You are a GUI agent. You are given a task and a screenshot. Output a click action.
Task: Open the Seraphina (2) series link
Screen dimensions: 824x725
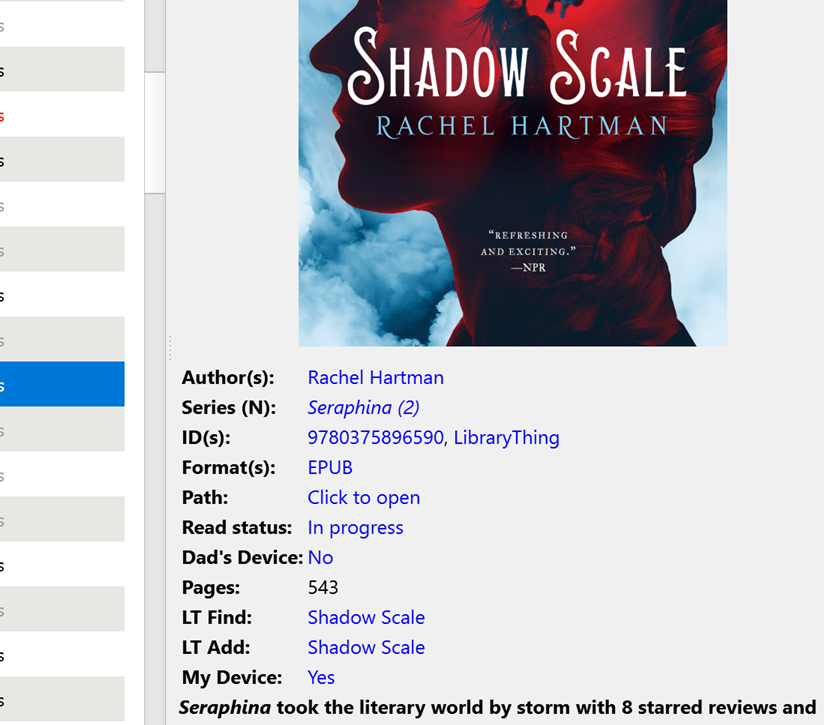[363, 408]
